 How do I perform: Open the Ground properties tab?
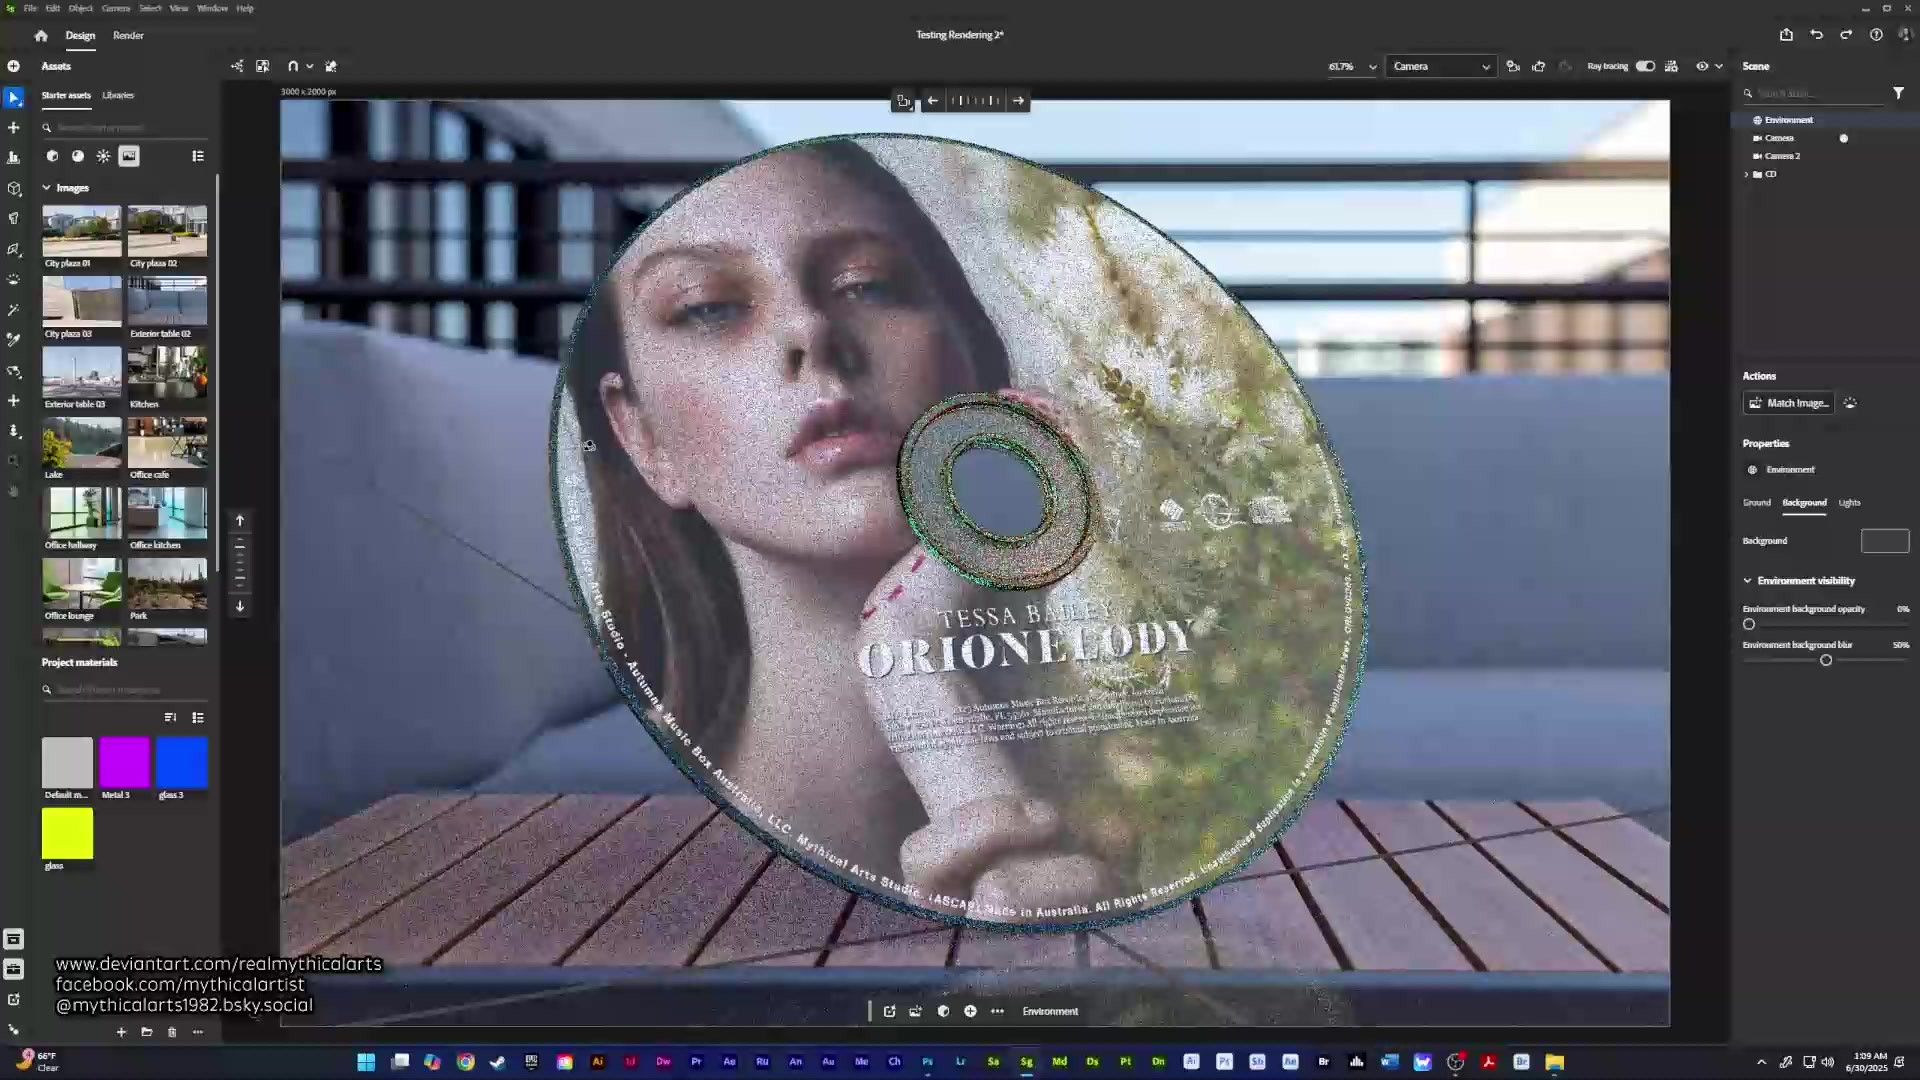pos(1757,502)
